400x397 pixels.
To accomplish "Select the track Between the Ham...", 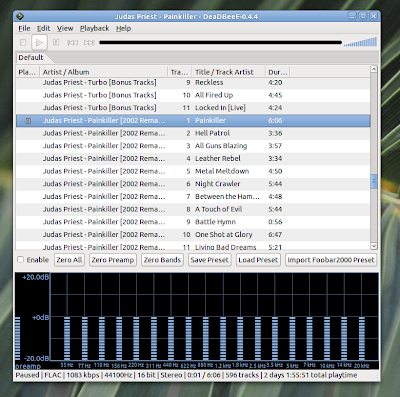I will pos(193,196).
